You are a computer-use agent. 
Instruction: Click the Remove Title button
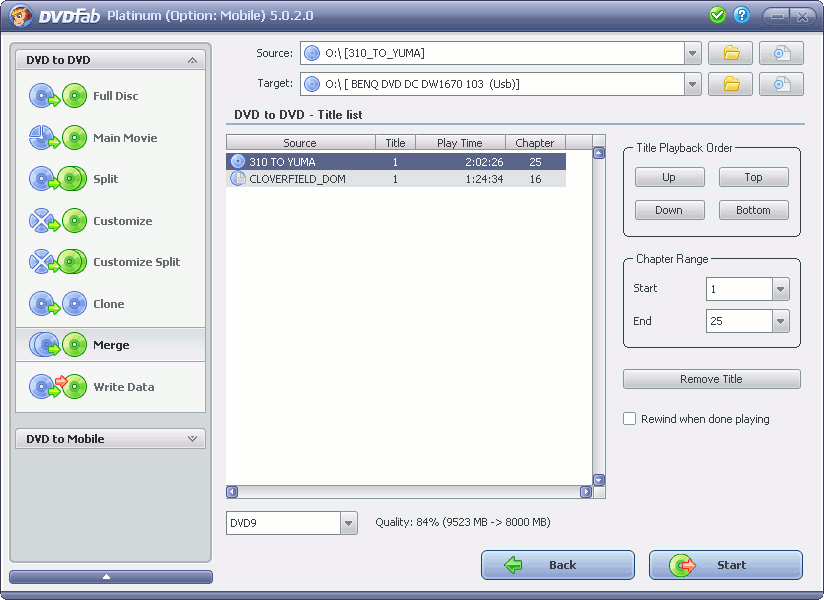(712, 379)
